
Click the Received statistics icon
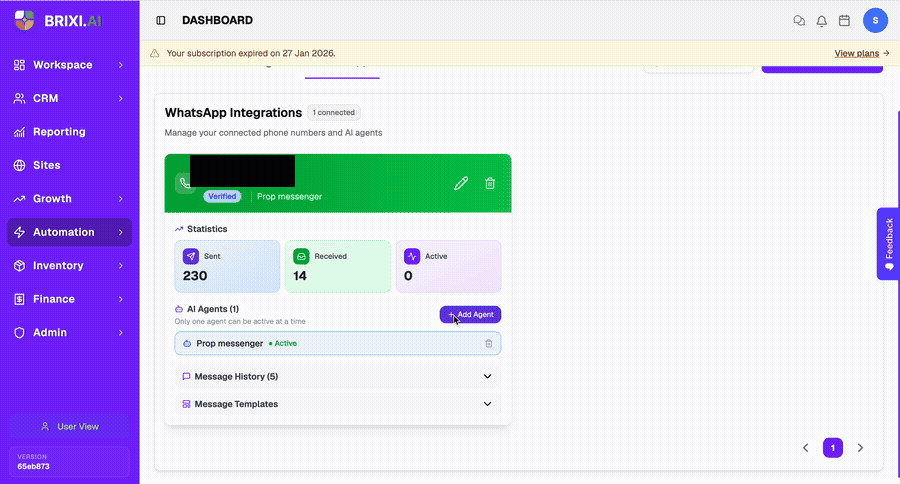(x=301, y=256)
